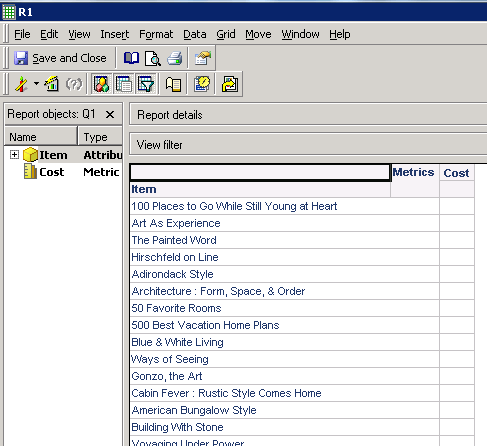Close the Report objects panel
Viewport: 487px width, 446px height.
coord(110,114)
